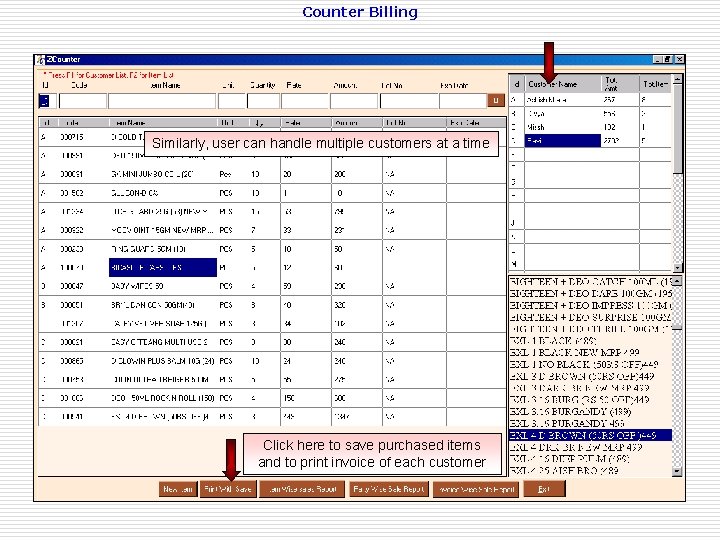Image resolution: width=720 pixels, height=540 pixels.
Task: Click the Tot. Amt column header
Action: [x=620, y=84]
